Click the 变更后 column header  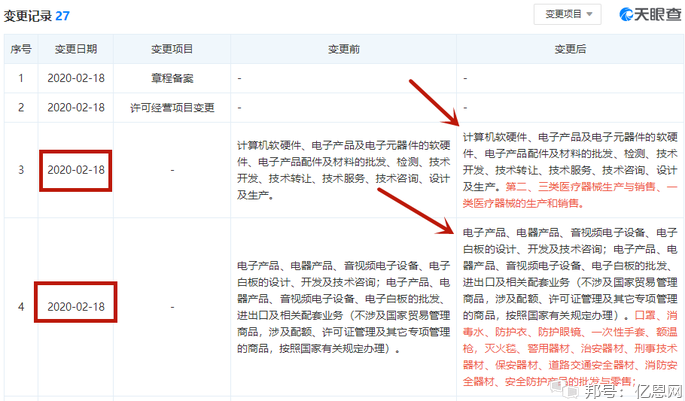(x=570, y=49)
